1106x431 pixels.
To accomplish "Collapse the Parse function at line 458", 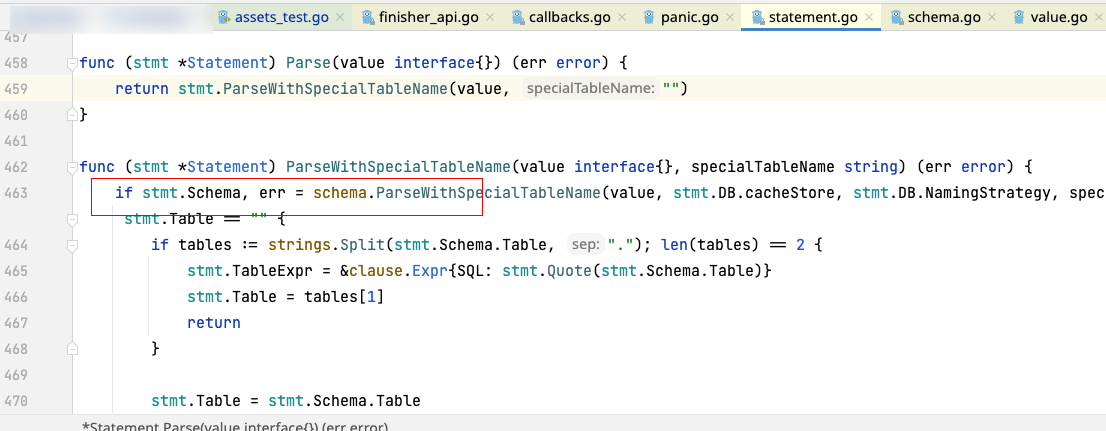I will 71,63.
